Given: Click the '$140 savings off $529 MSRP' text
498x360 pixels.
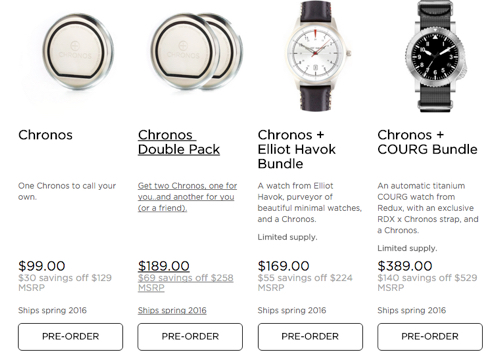Looking at the screenshot, I should 427,283.
